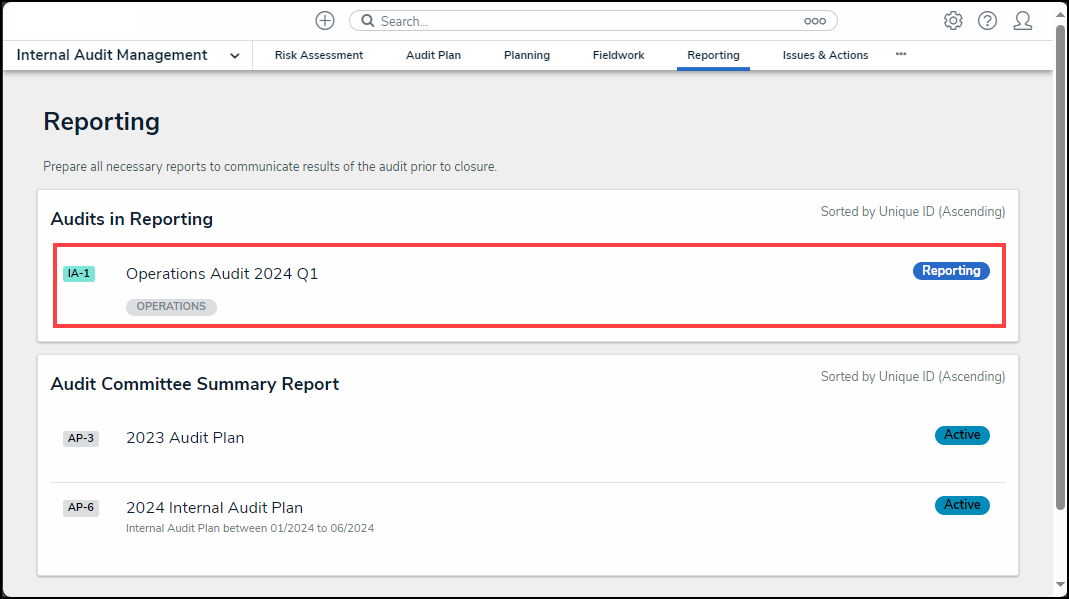Image resolution: width=1069 pixels, height=599 pixels.
Task: Select the Fieldwork tab
Action: click(x=618, y=56)
